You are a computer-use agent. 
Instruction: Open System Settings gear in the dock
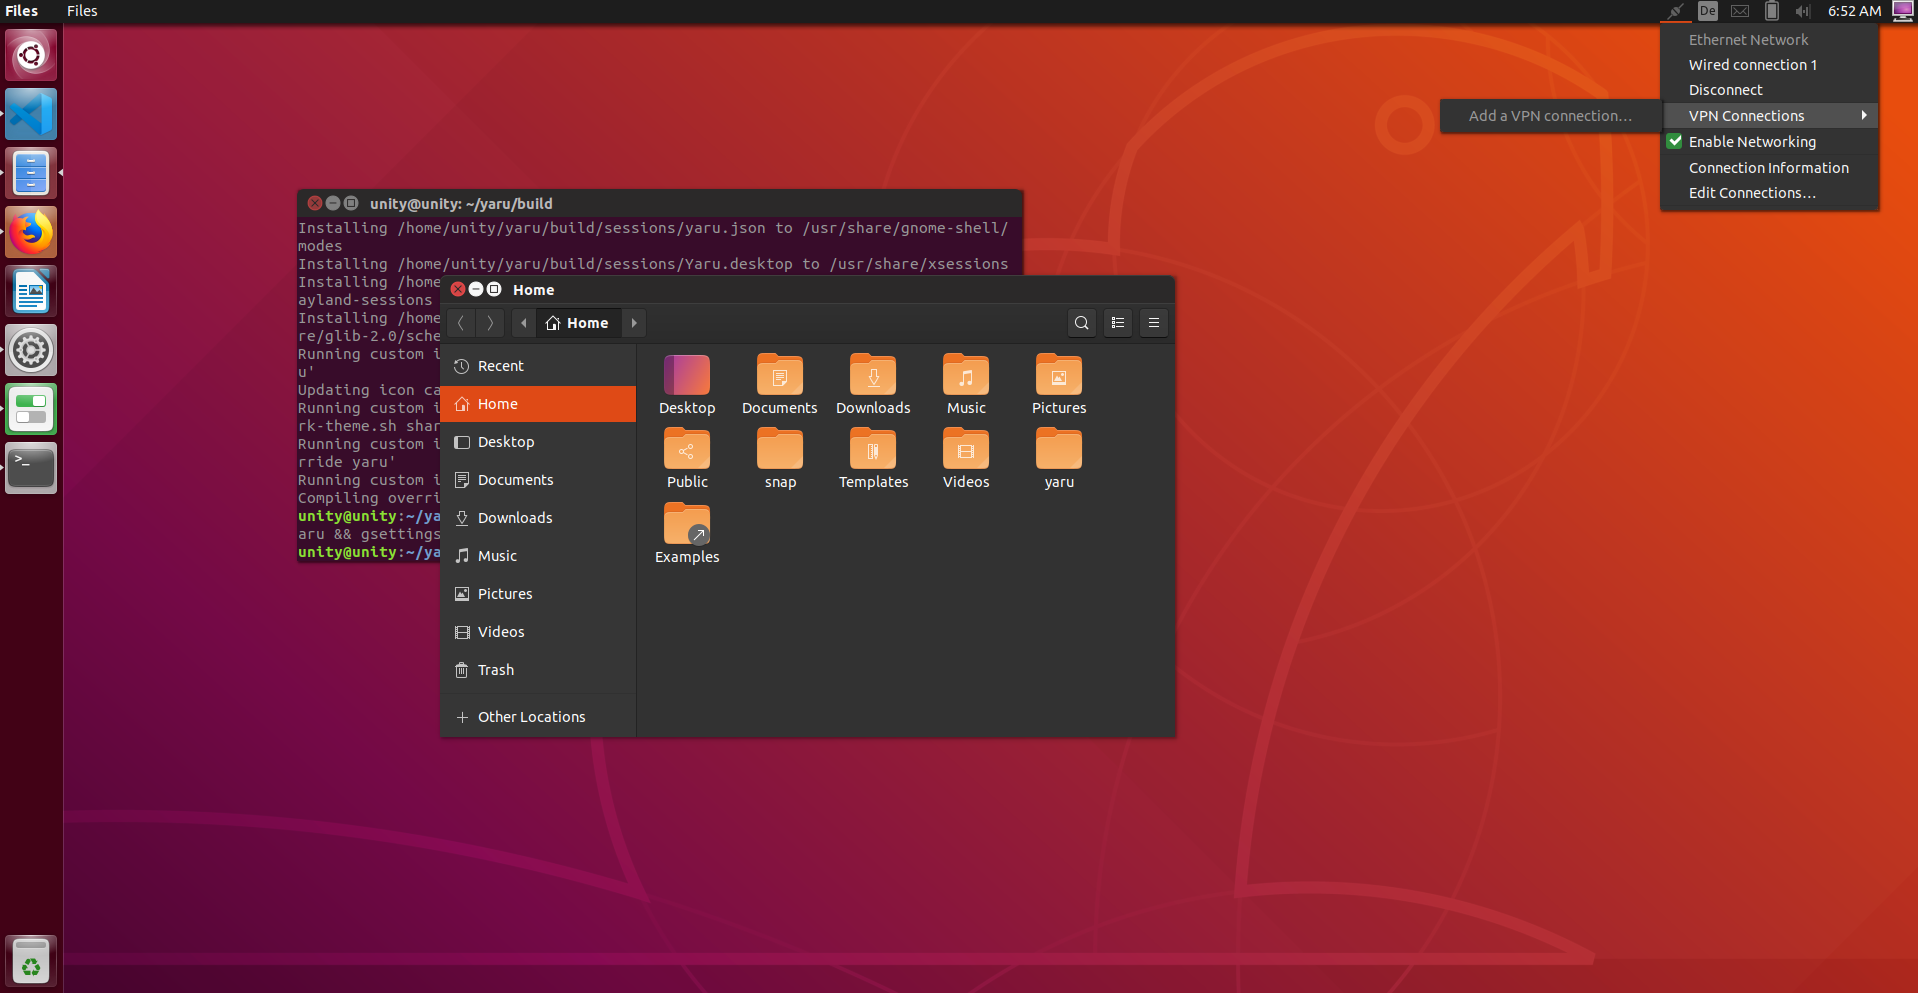31,350
